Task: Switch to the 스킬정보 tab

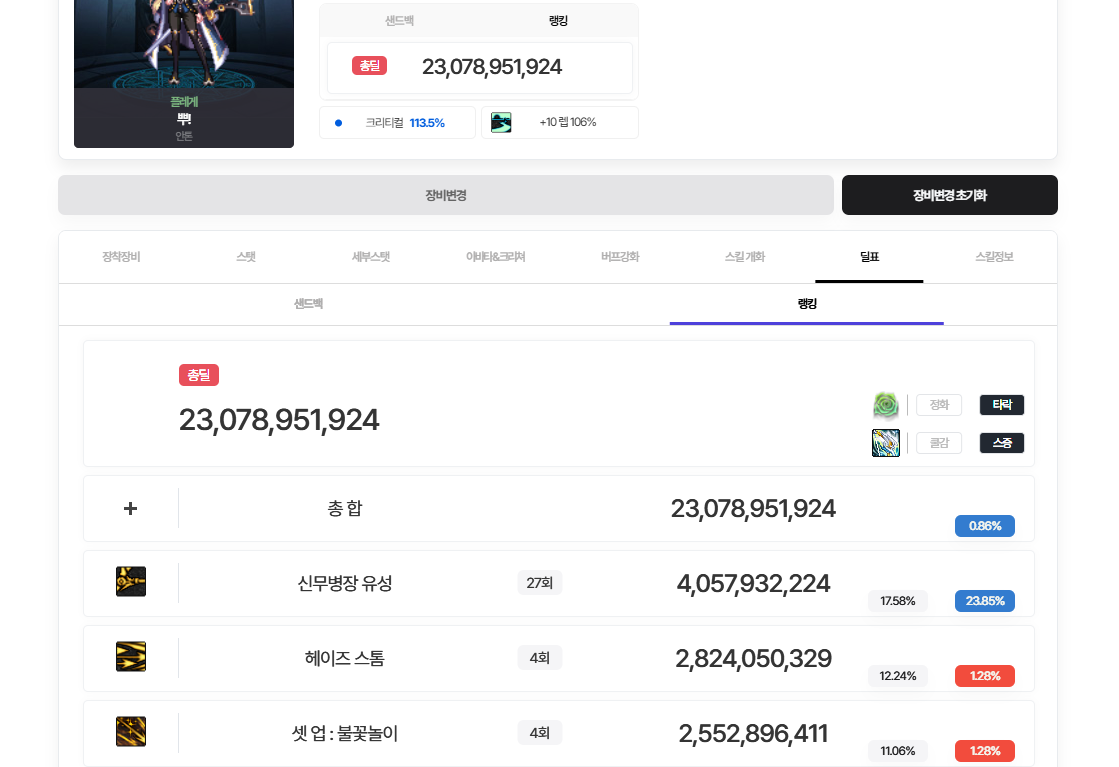Action: 993,257
